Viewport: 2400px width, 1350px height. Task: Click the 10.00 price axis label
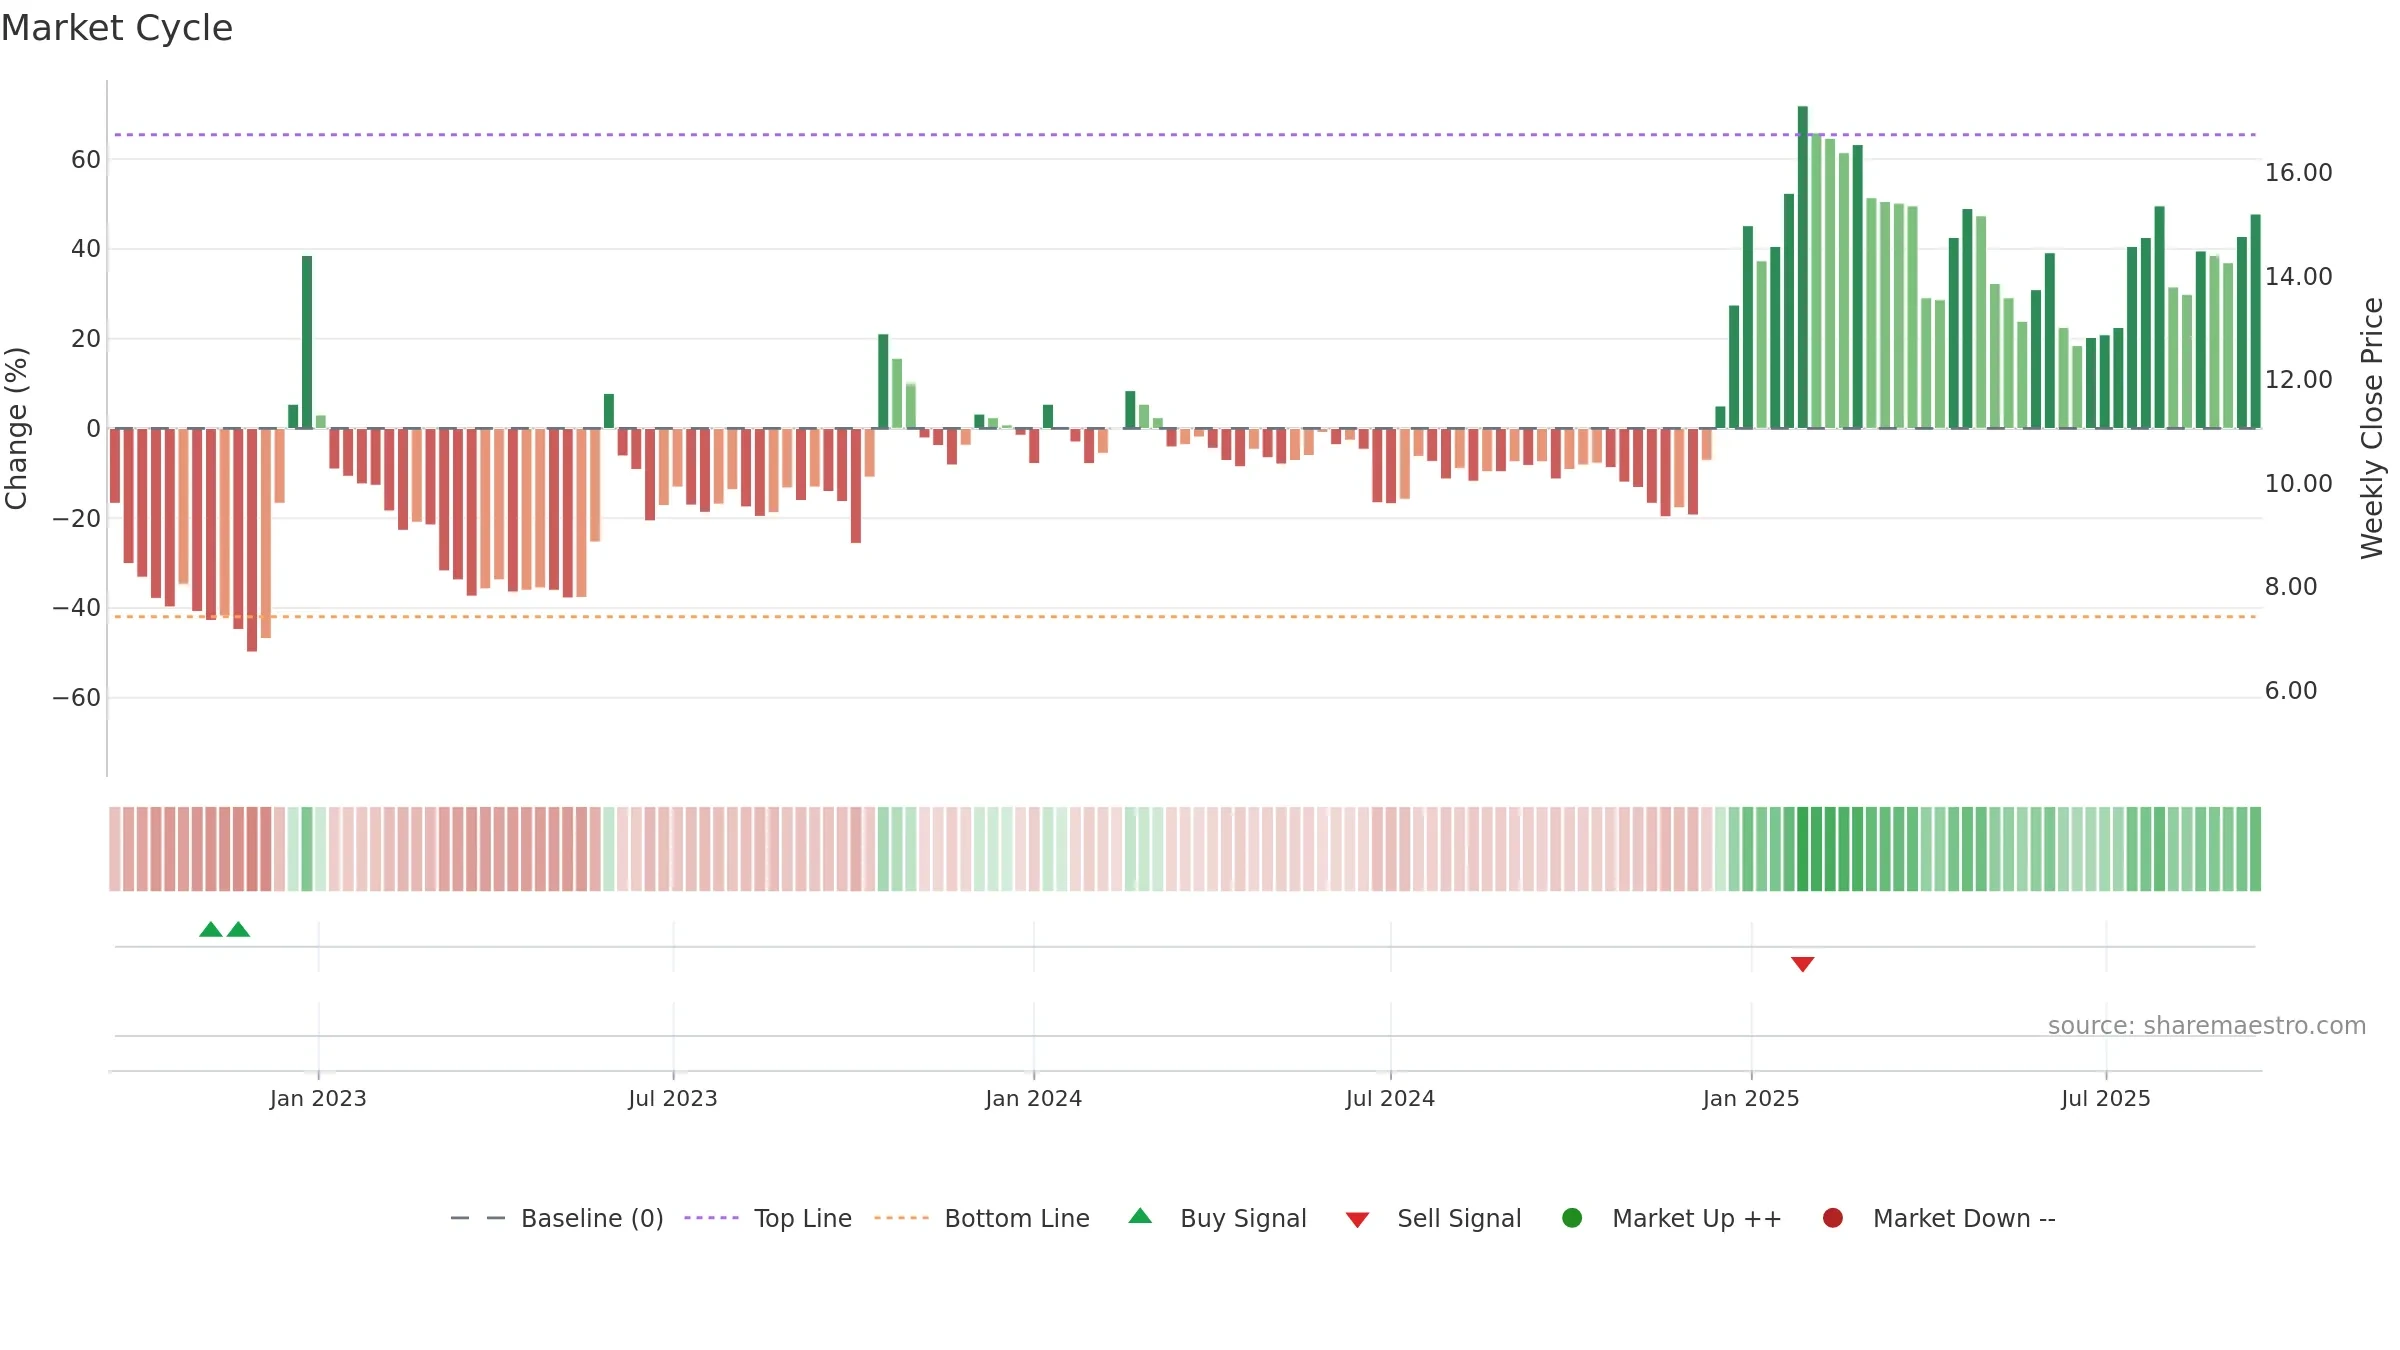point(2298,483)
